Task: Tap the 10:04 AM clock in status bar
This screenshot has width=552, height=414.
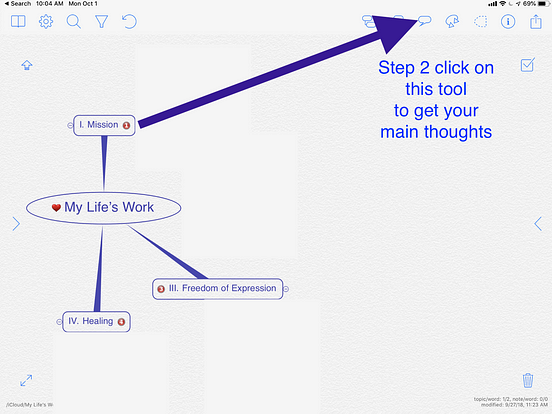Action: pos(50,4)
